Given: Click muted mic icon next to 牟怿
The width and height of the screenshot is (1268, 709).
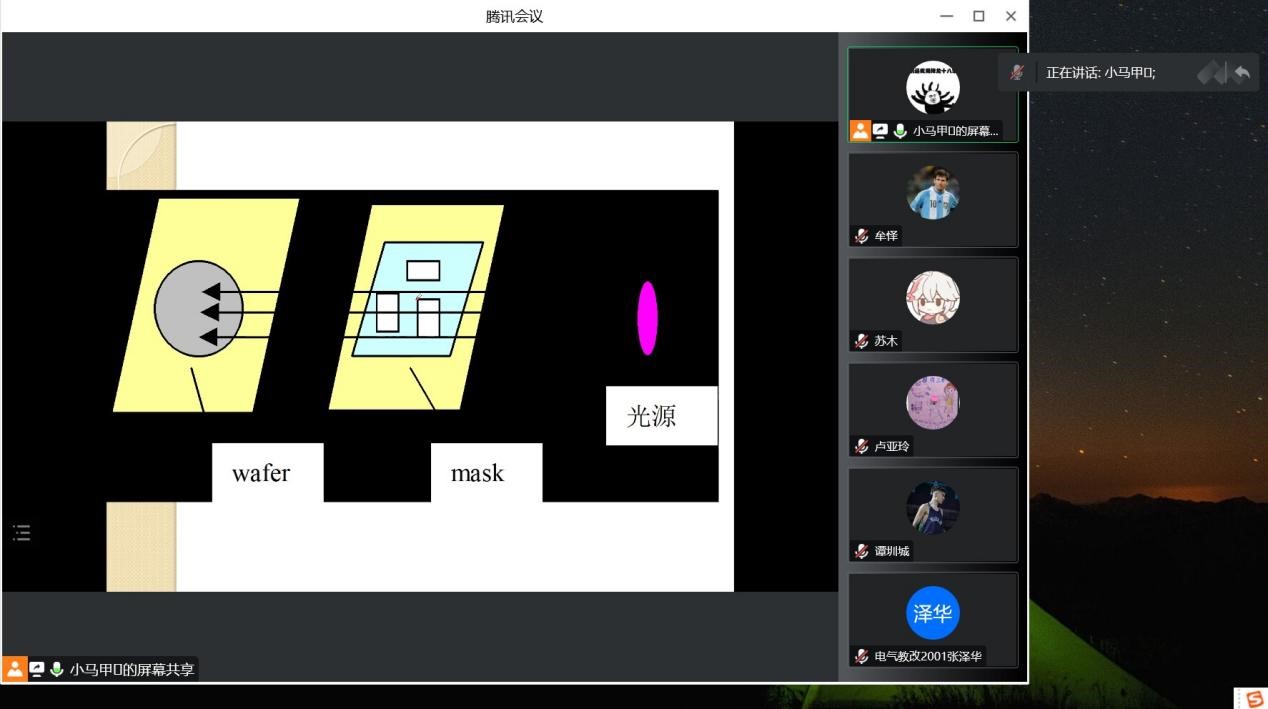Looking at the screenshot, I should 861,236.
